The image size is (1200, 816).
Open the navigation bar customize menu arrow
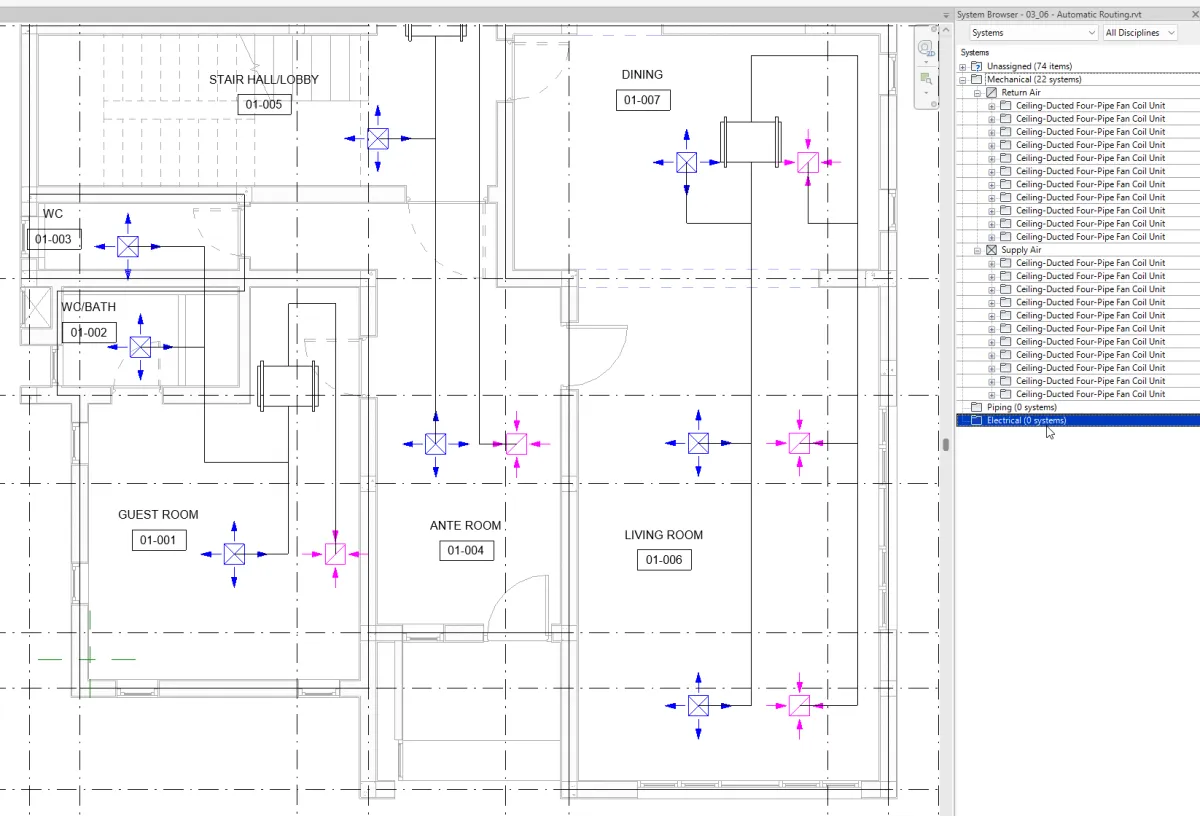(x=925, y=93)
